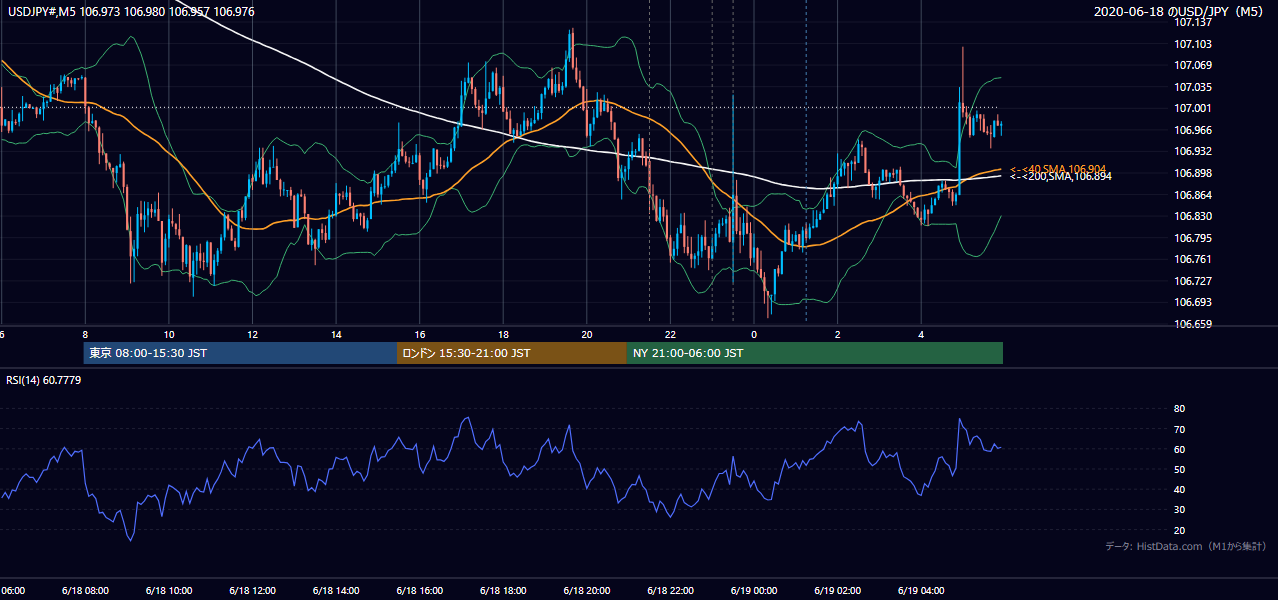
Task: Click RSI scale value 50
Action: (x=1179, y=469)
